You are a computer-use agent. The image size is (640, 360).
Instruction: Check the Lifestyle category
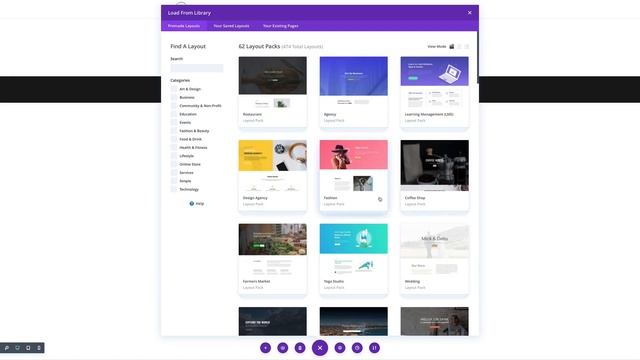(x=174, y=156)
